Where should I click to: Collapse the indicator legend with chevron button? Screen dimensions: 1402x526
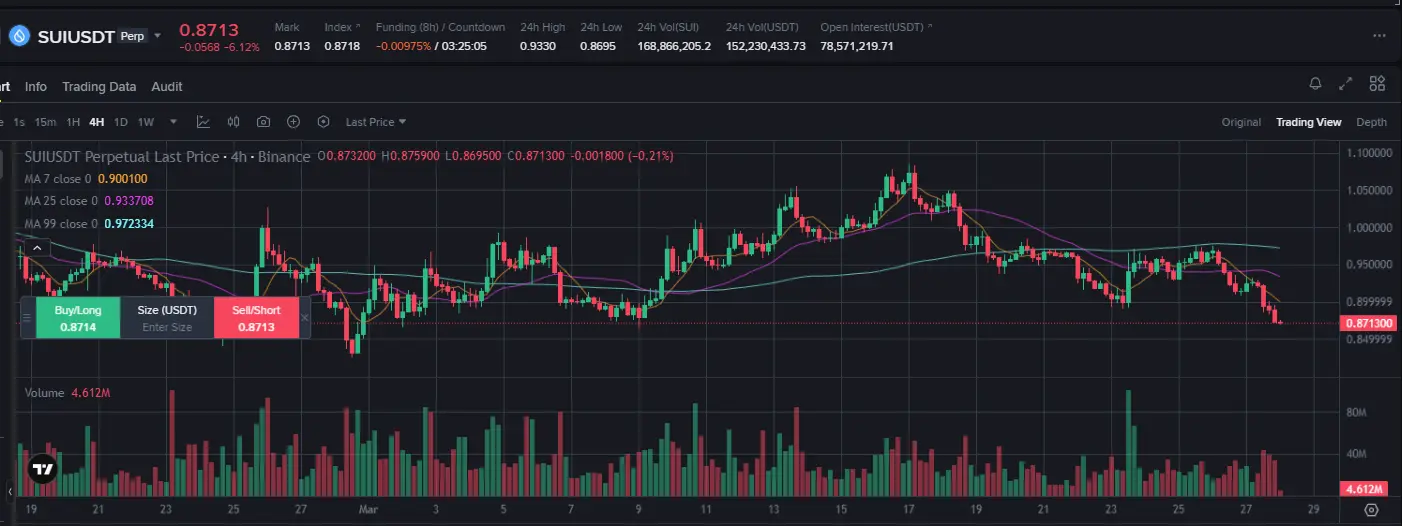pyautogui.click(x=36, y=247)
